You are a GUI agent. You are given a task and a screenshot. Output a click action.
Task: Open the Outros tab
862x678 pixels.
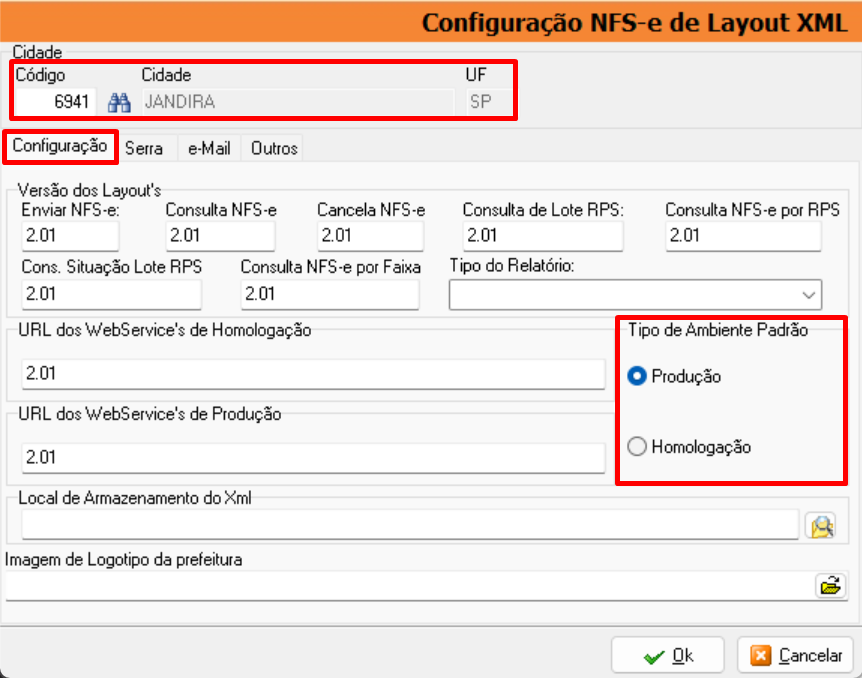(x=274, y=148)
